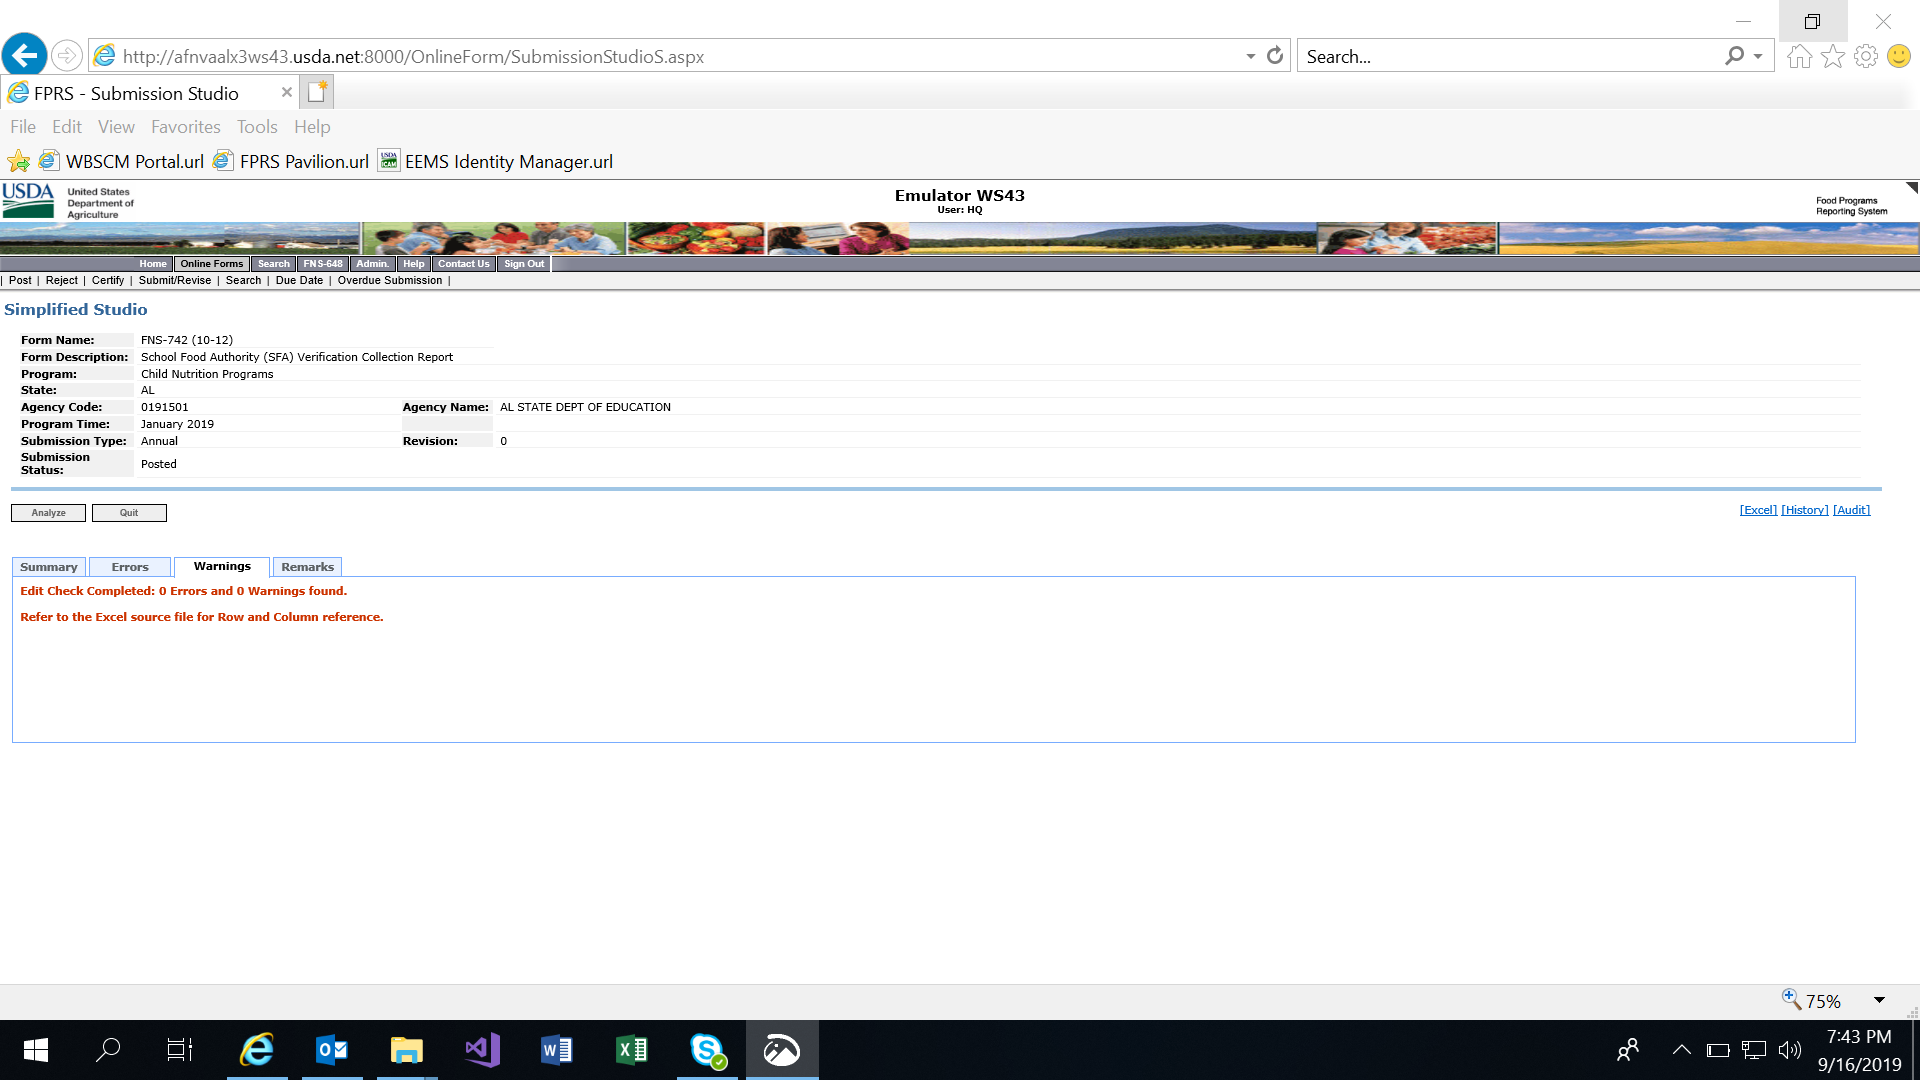Click the favorites star icon
The width and height of the screenshot is (1920, 1080).
(x=1832, y=56)
